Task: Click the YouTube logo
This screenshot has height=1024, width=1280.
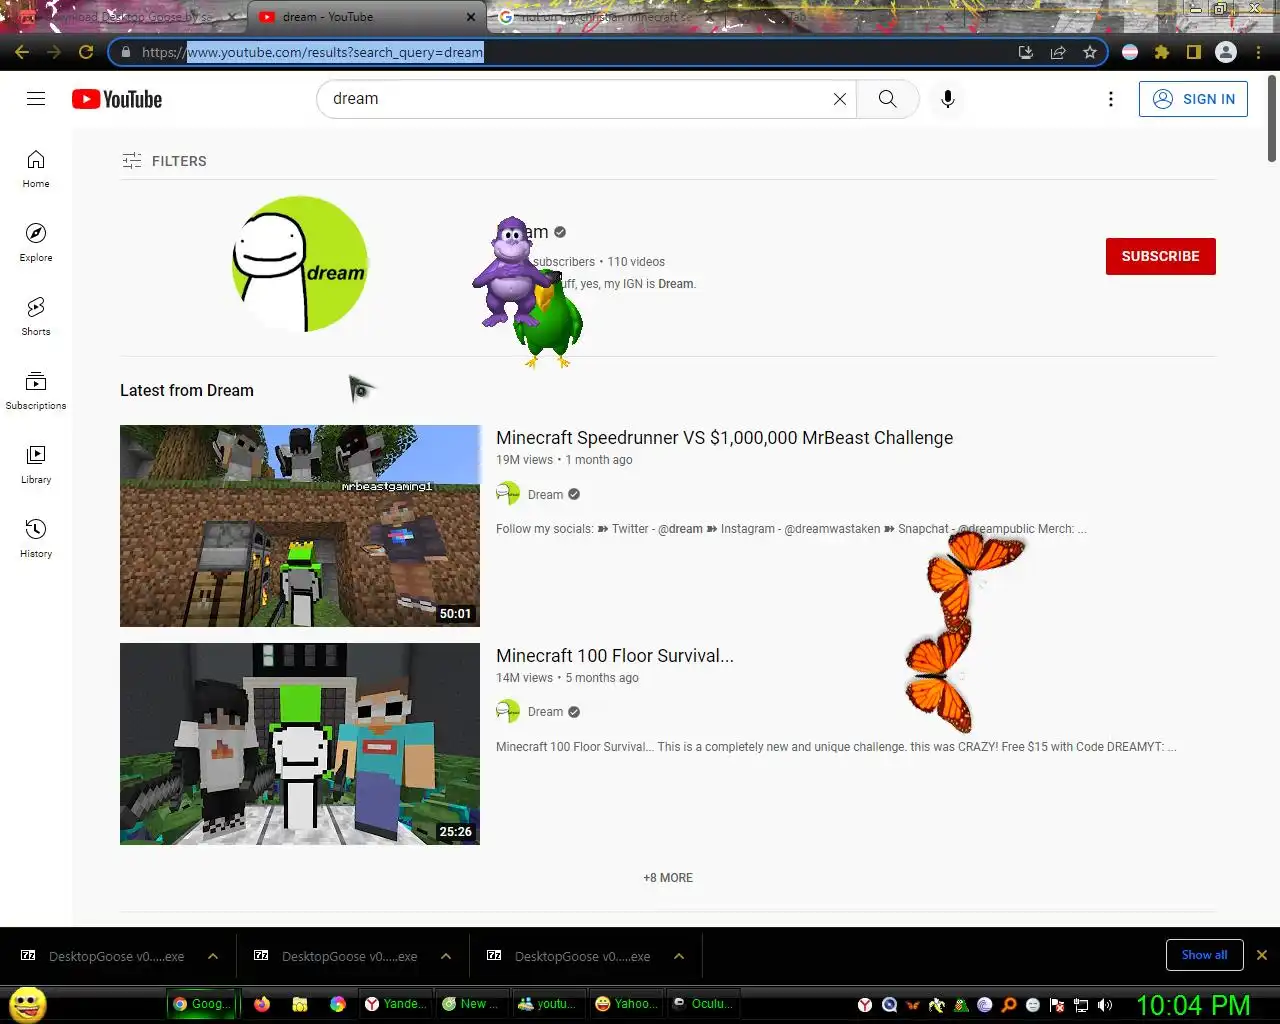Action: 117,99
